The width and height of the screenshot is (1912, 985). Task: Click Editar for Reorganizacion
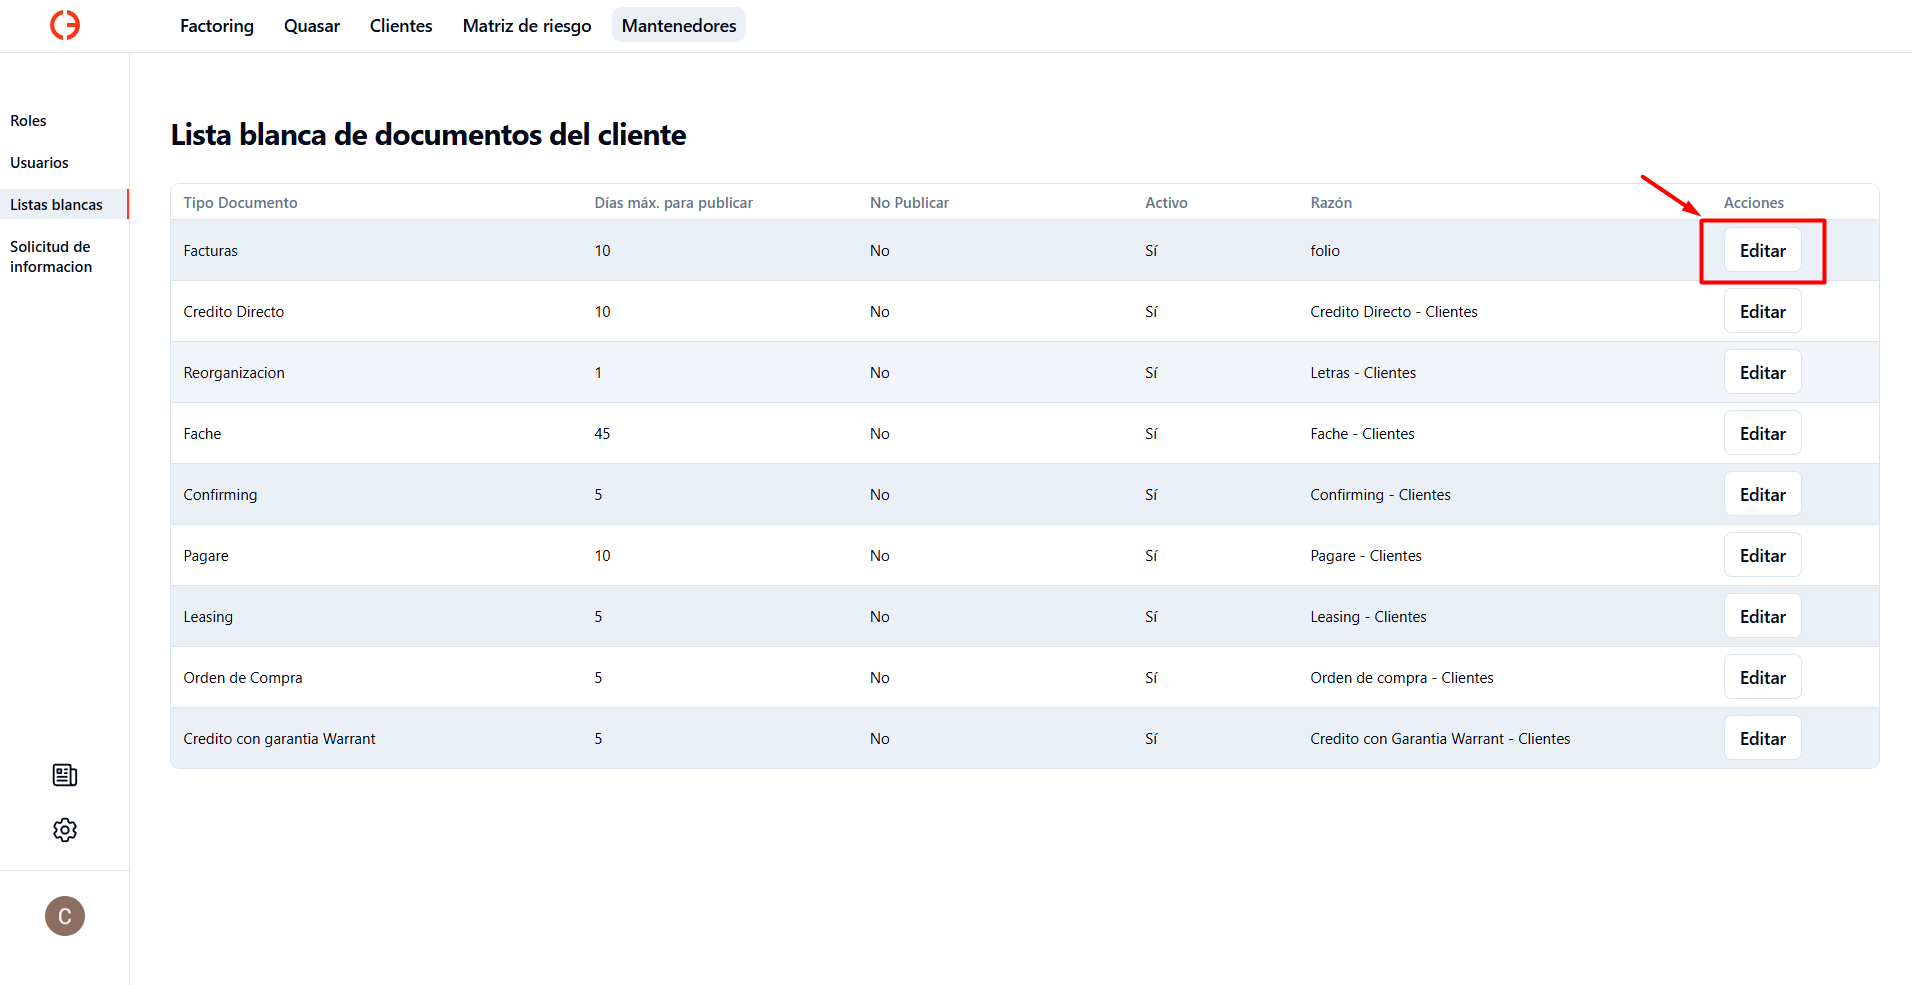pos(1762,373)
